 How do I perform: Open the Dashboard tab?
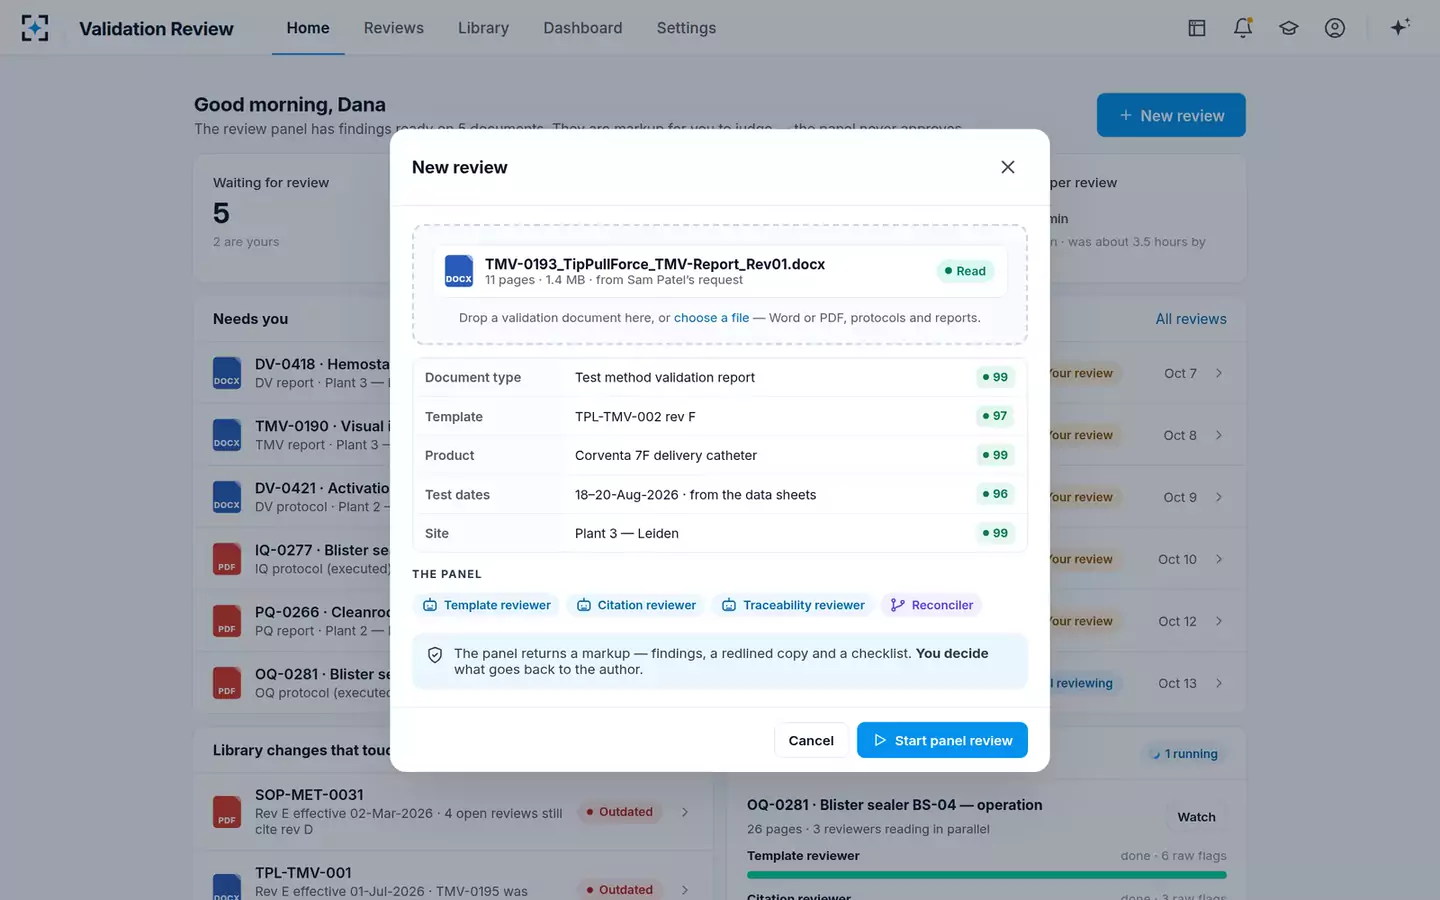(583, 28)
